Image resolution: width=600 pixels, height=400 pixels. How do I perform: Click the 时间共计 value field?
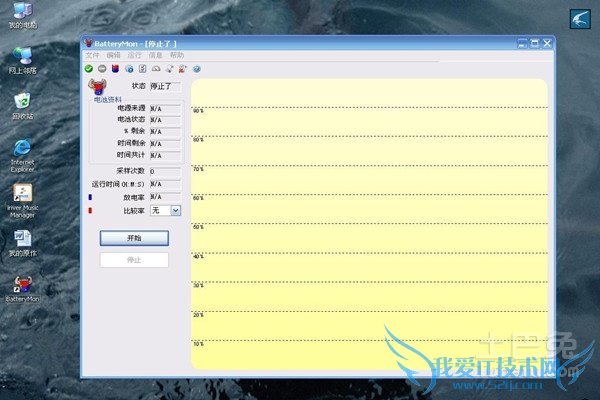coord(165,155)
